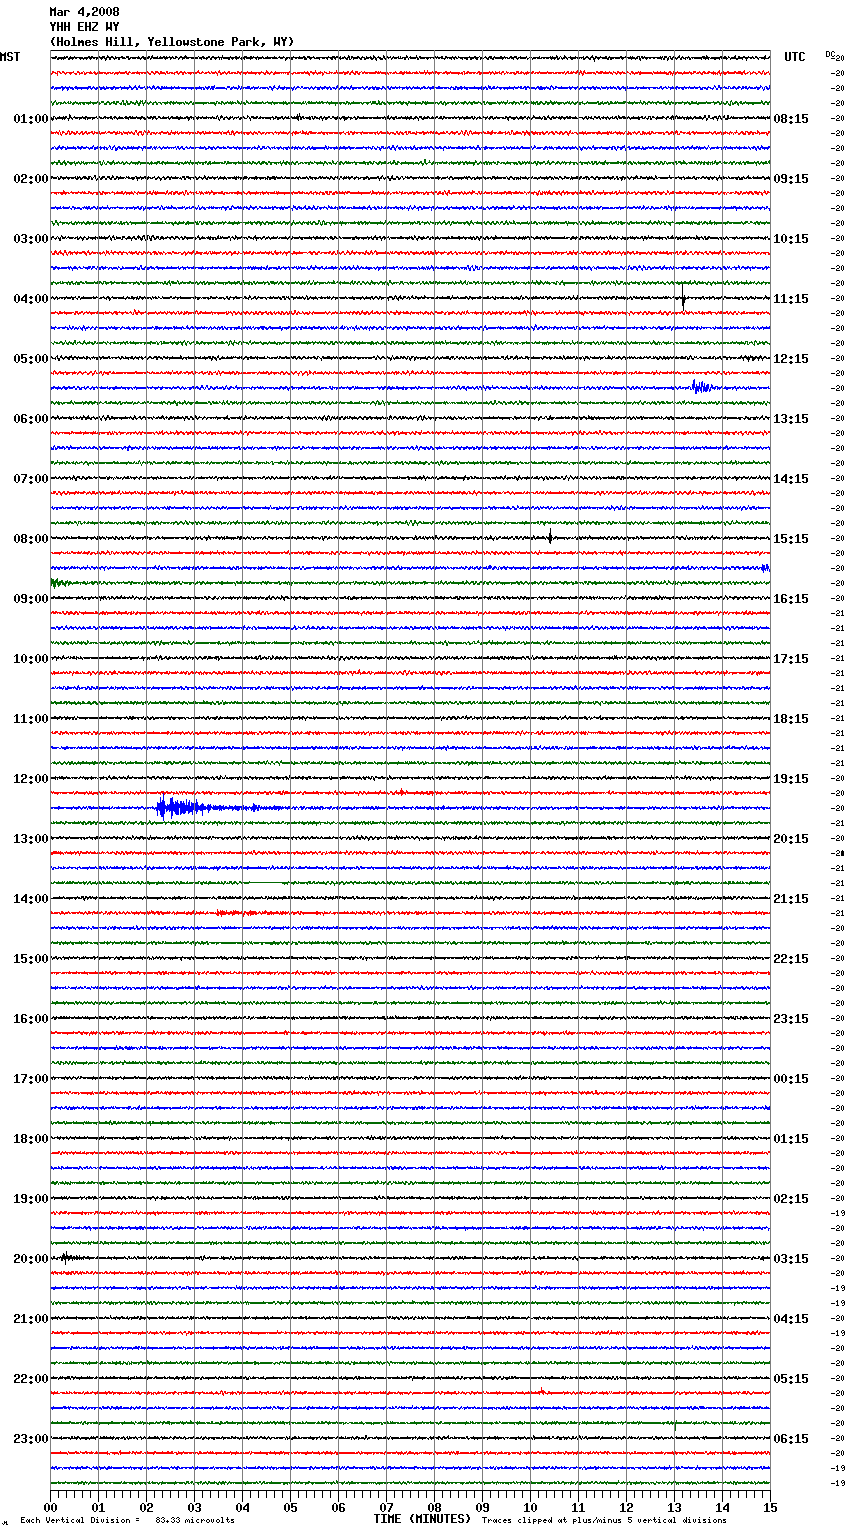Click the 'TIME (MINUTES)' axis title

422,1519
